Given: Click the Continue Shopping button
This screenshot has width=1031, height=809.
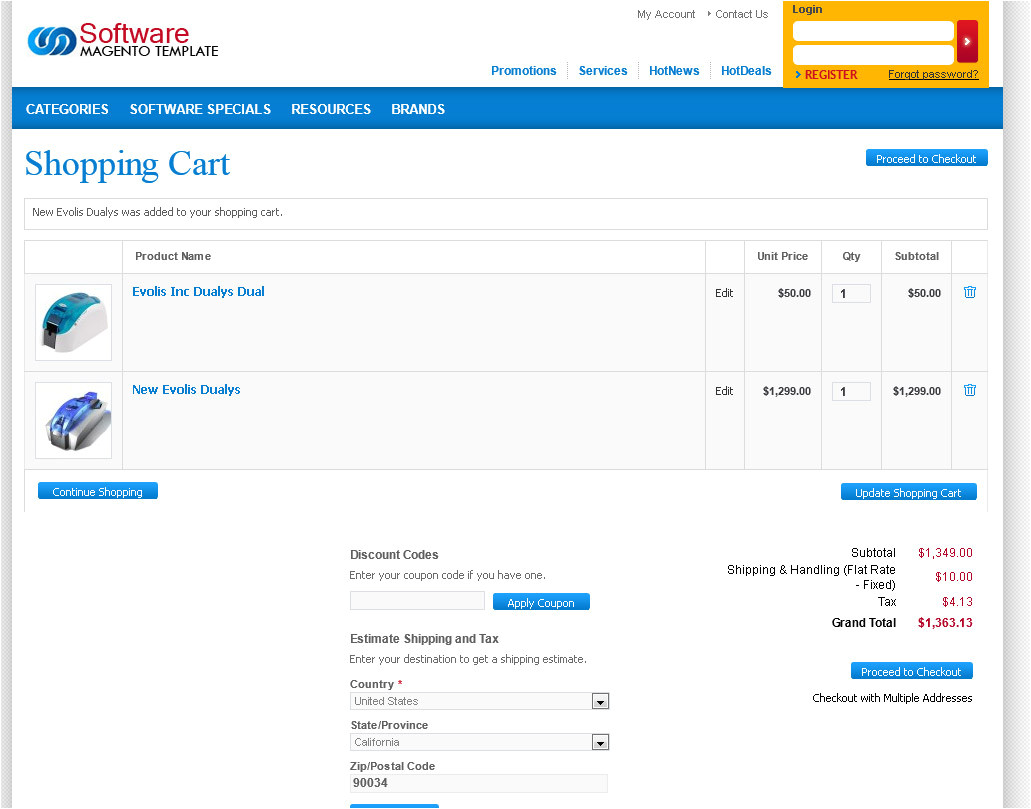Looking at the screenshot, I should [x=98, y=491].
